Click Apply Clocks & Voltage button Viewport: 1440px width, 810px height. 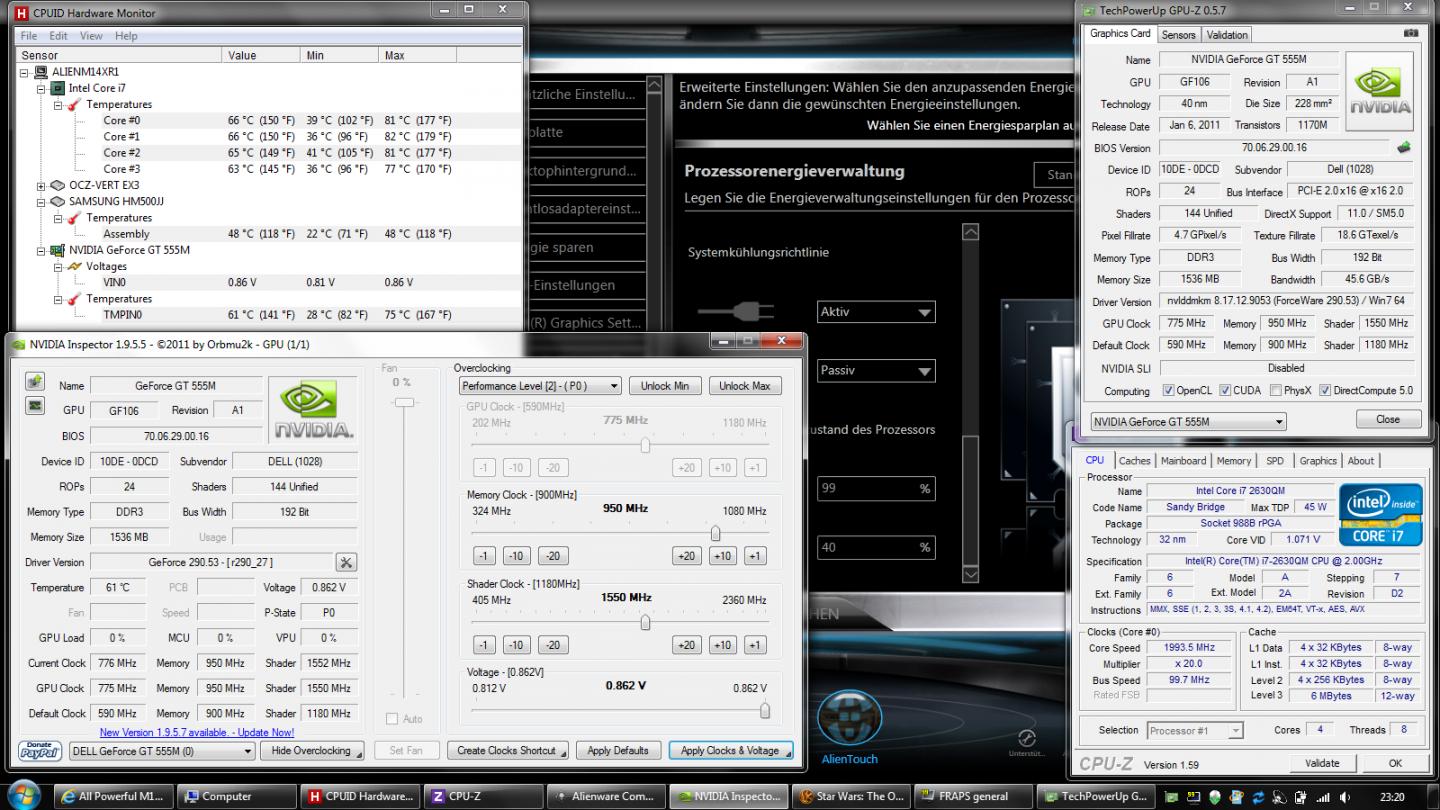[730, 751]
